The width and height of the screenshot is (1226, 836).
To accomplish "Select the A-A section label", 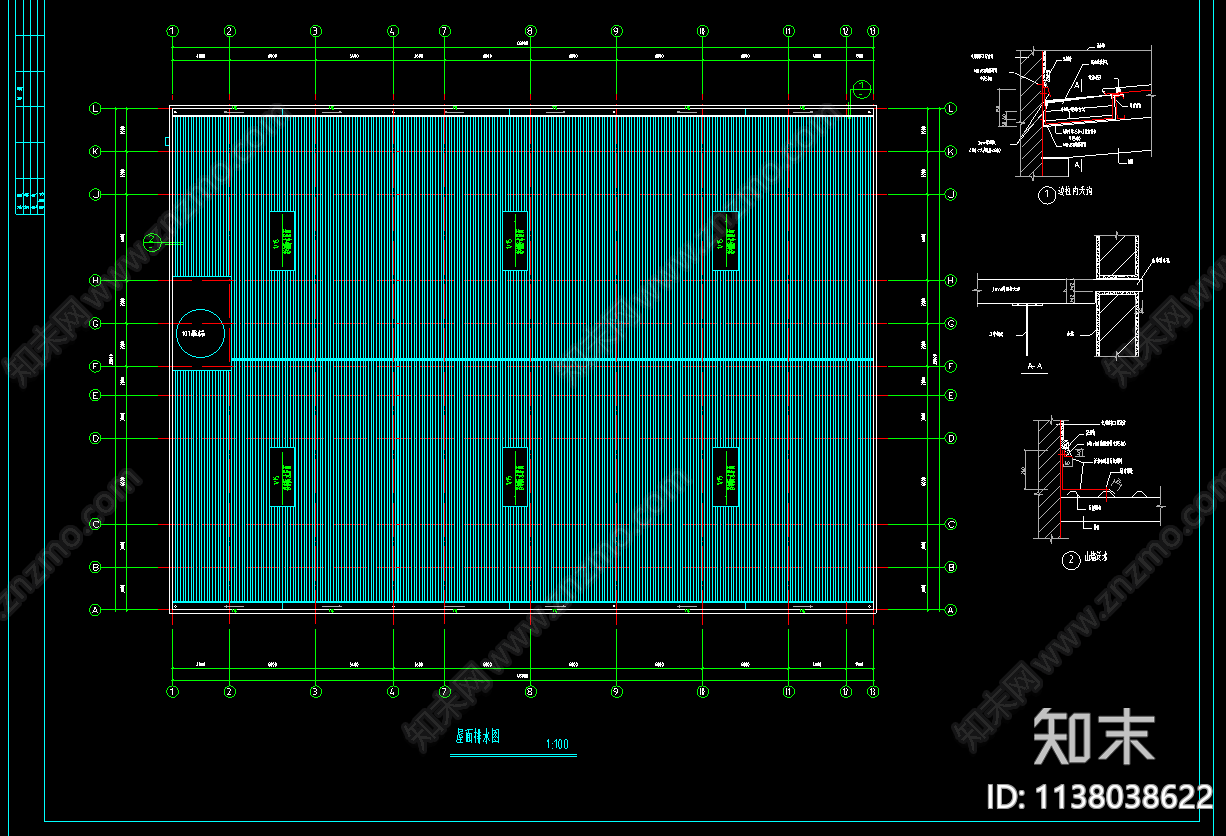I will pos(1035,367).
